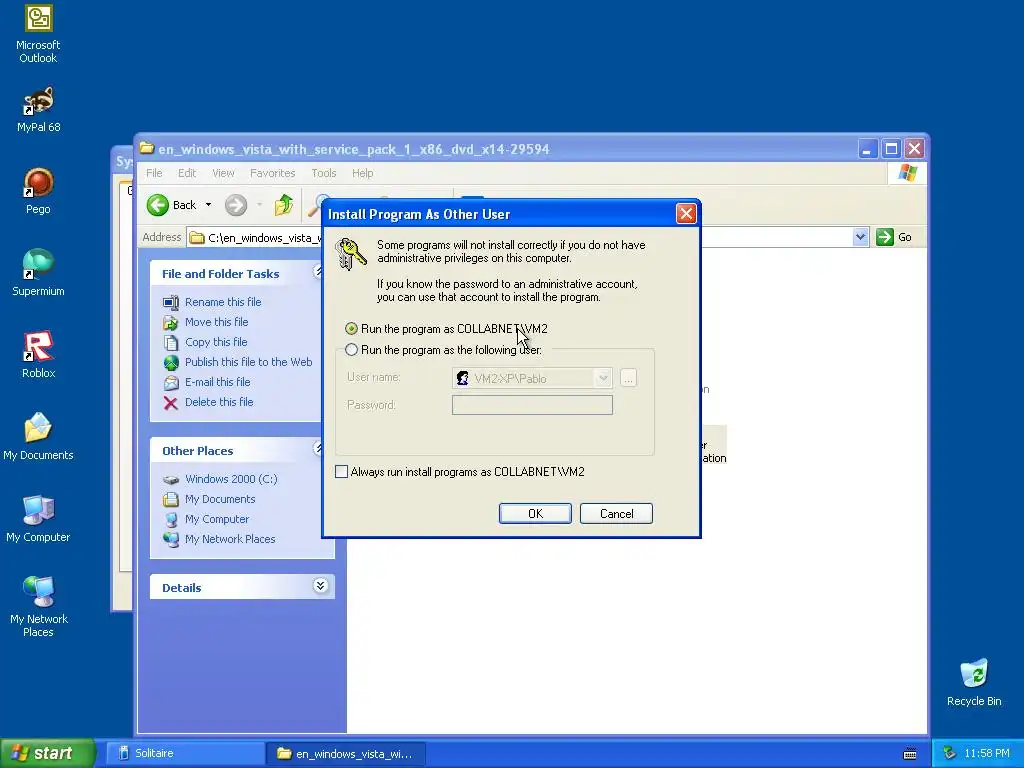This screenshot has height=768, width=1024.
Task: Click the keyboard icon in system tray
Action: point(910,754)
